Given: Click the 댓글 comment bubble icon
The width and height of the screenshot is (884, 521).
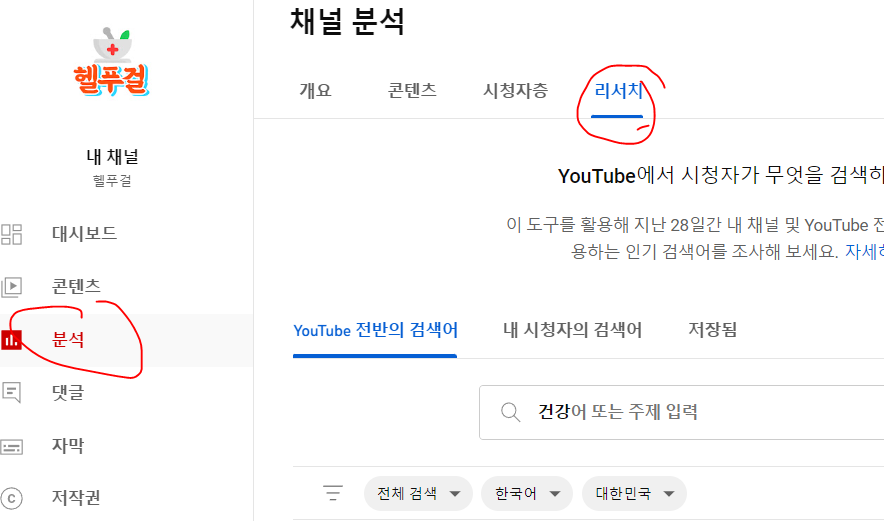Looking at the screenshot, I should point(11,392).
